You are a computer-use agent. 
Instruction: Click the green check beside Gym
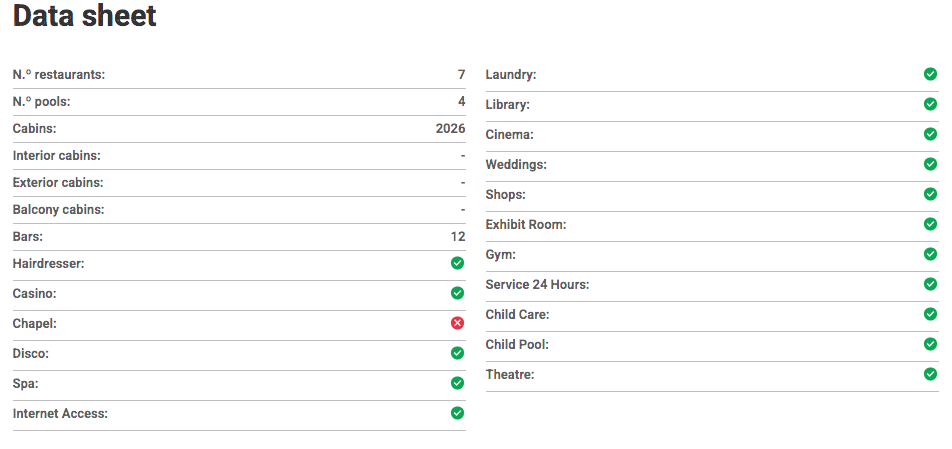930,254
